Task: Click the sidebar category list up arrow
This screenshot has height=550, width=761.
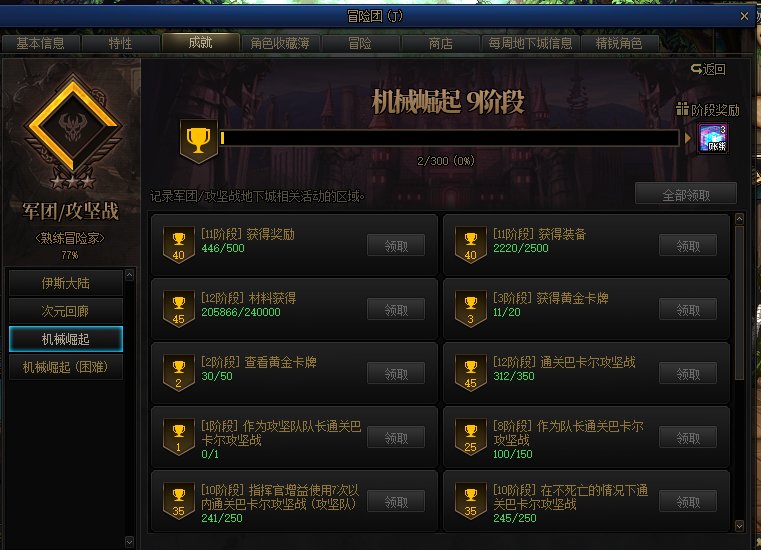Action: coord(129,275)
